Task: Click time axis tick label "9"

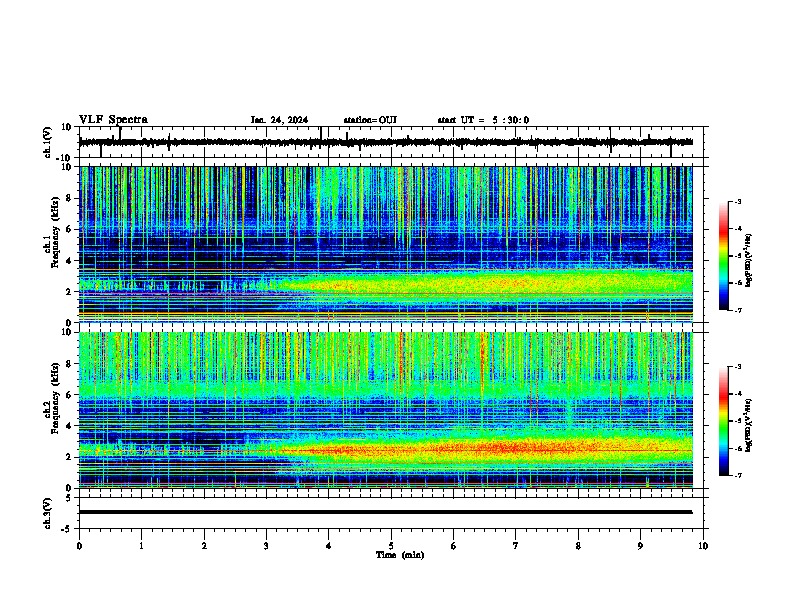Action: (x=640, y=546)
